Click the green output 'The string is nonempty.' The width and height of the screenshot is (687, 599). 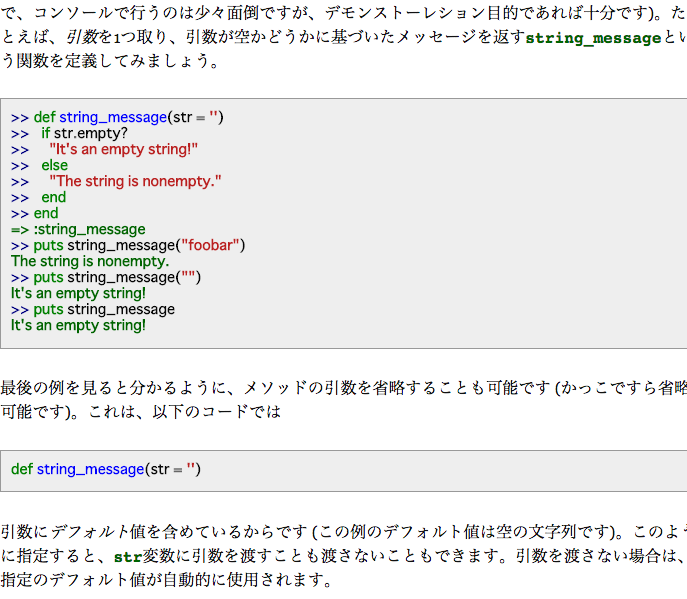point(90,261)
